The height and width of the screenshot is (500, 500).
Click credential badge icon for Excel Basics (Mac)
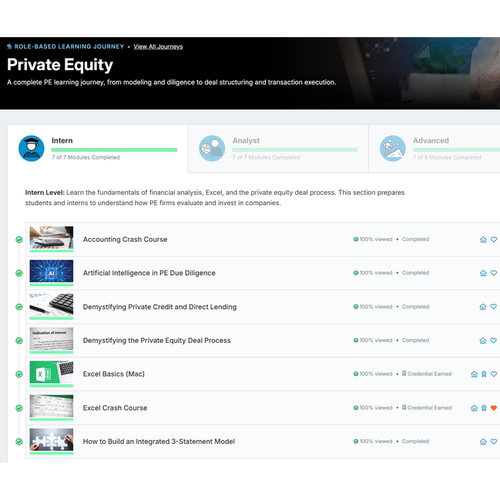(x=484, y=374)
